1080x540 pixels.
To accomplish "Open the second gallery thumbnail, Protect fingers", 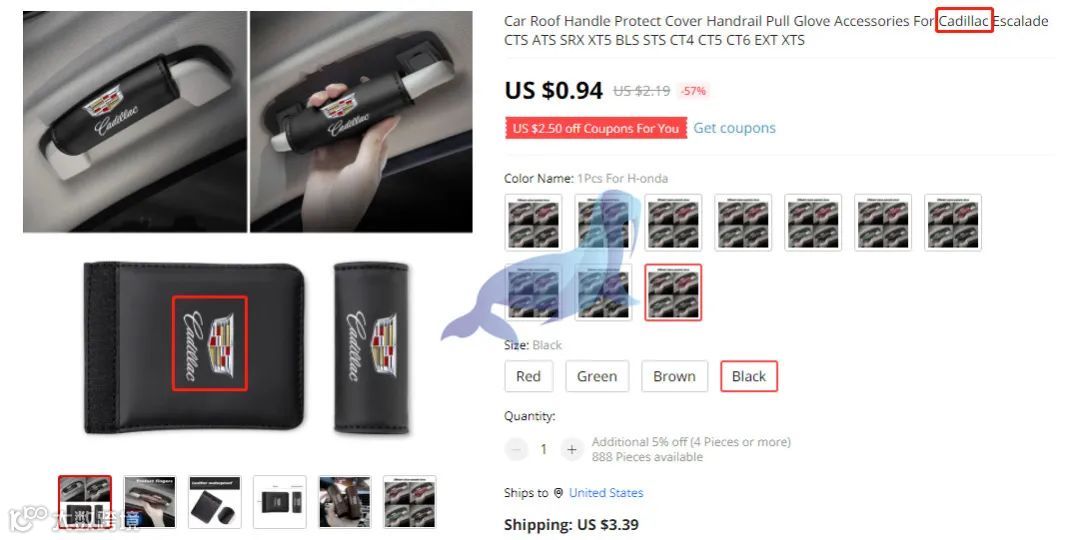I will (x=149, y=502).
